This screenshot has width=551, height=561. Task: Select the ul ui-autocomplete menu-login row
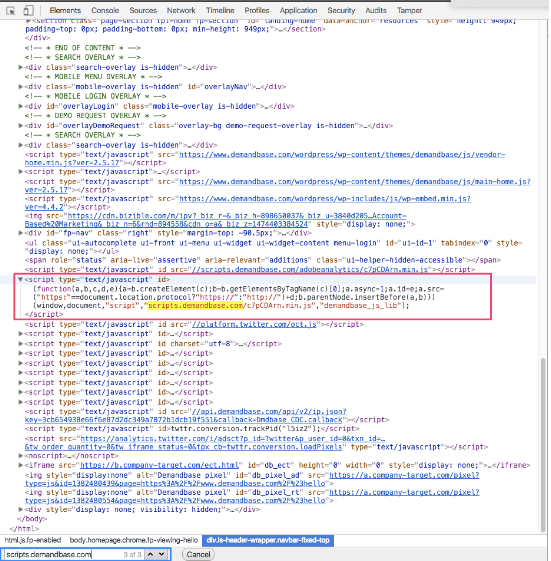(274, 247)
